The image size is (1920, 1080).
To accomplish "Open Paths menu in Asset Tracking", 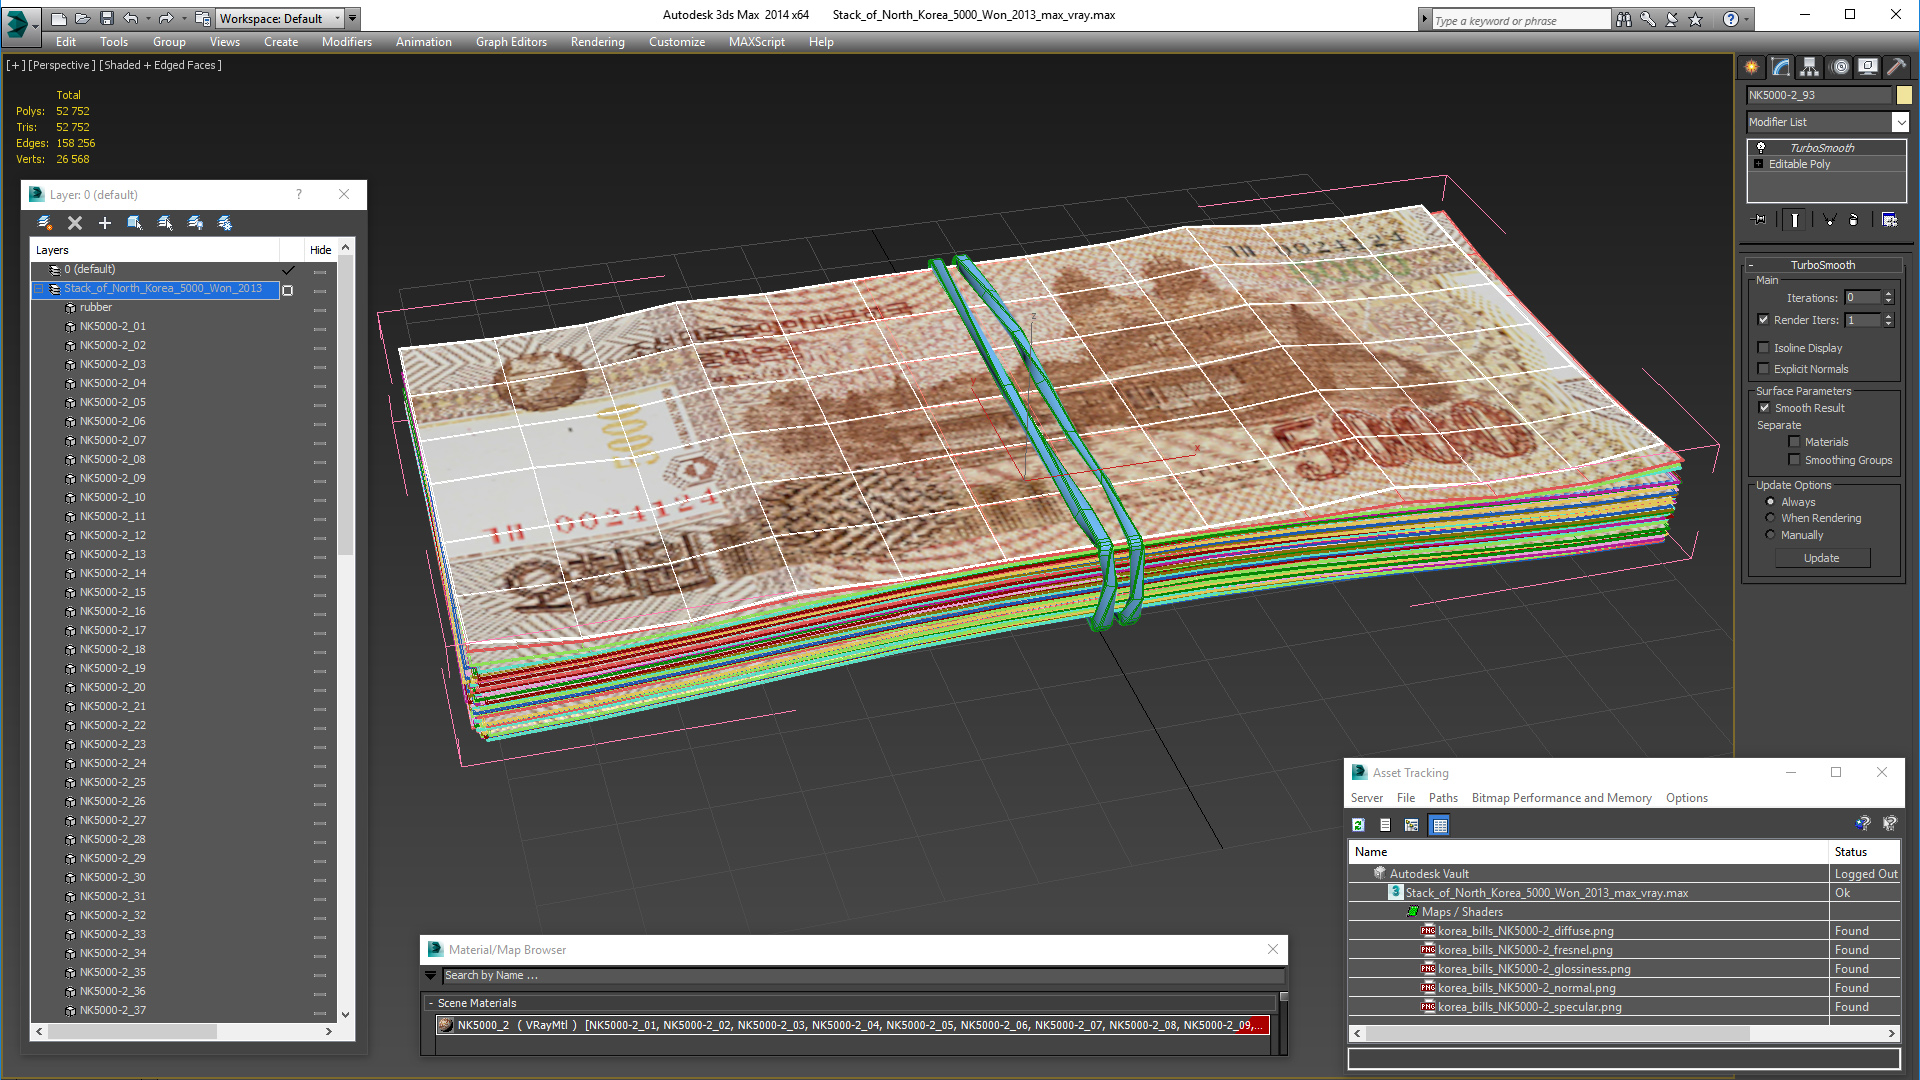I will 1443,798.
